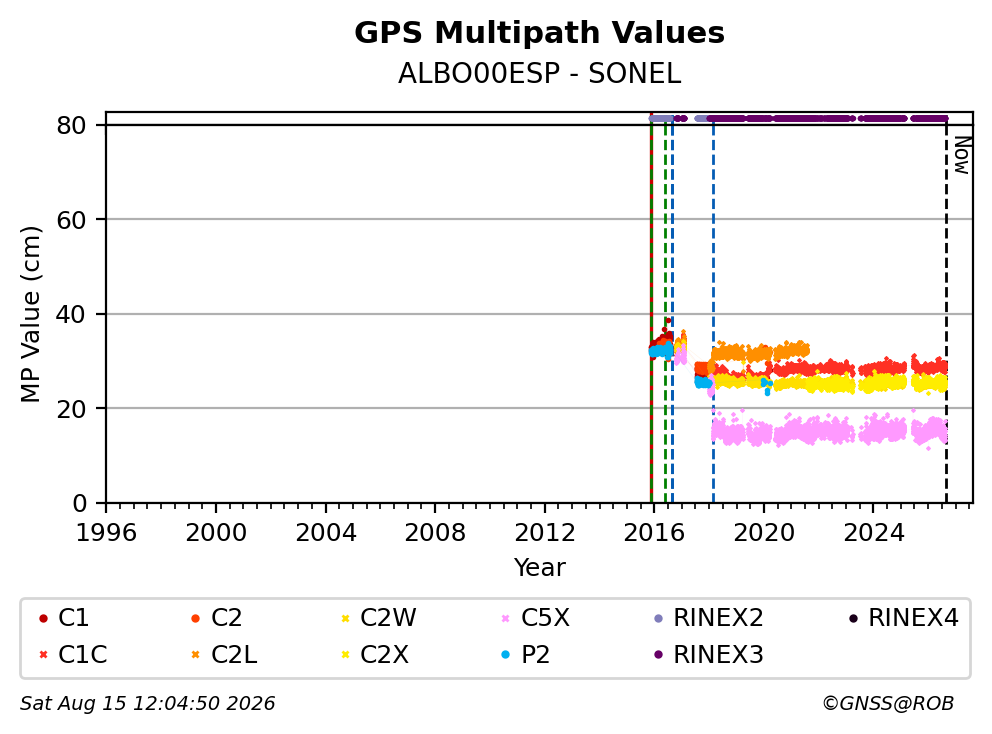Click the ©GNSS@ROB copyright text
The height and width of the screenshot is (734, 992).
click(x=888, y=704)
